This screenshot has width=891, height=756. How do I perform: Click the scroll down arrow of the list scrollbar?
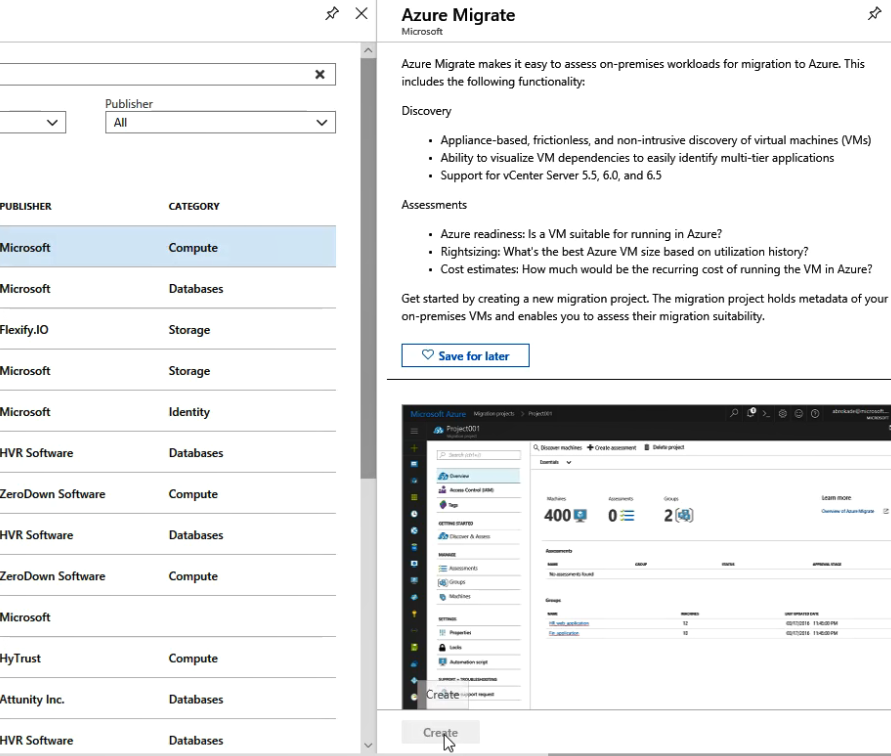point(368,745)
